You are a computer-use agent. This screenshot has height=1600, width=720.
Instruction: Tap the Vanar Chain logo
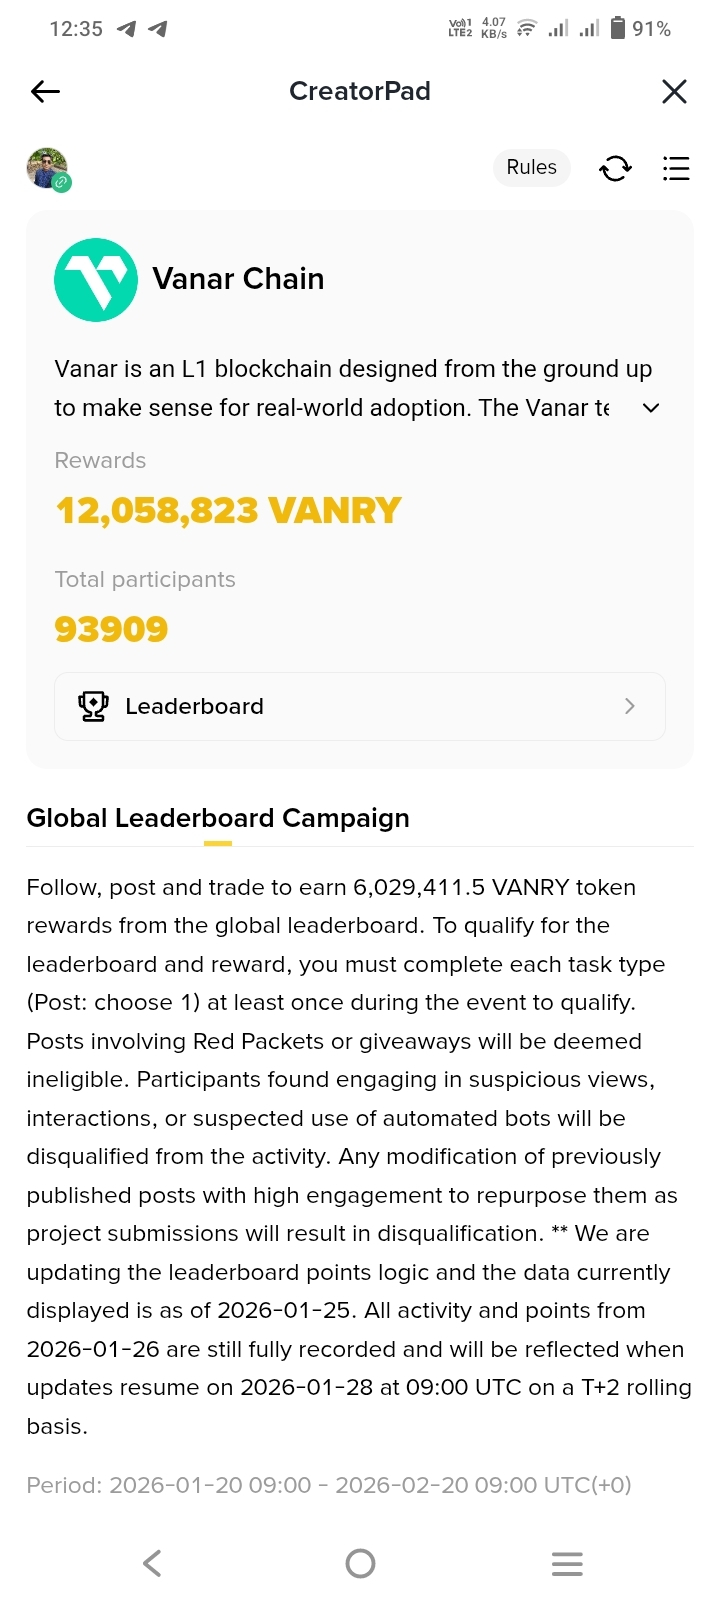pyautogui.click(x=96, y=280)
